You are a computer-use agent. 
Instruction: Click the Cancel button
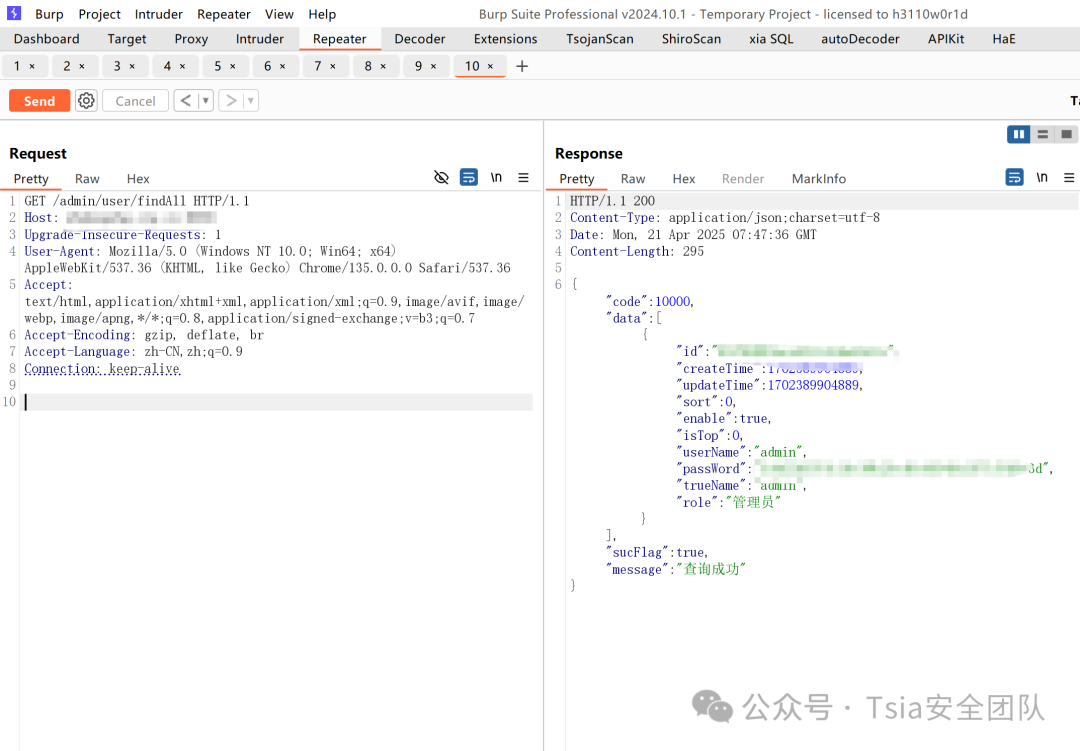135,101
